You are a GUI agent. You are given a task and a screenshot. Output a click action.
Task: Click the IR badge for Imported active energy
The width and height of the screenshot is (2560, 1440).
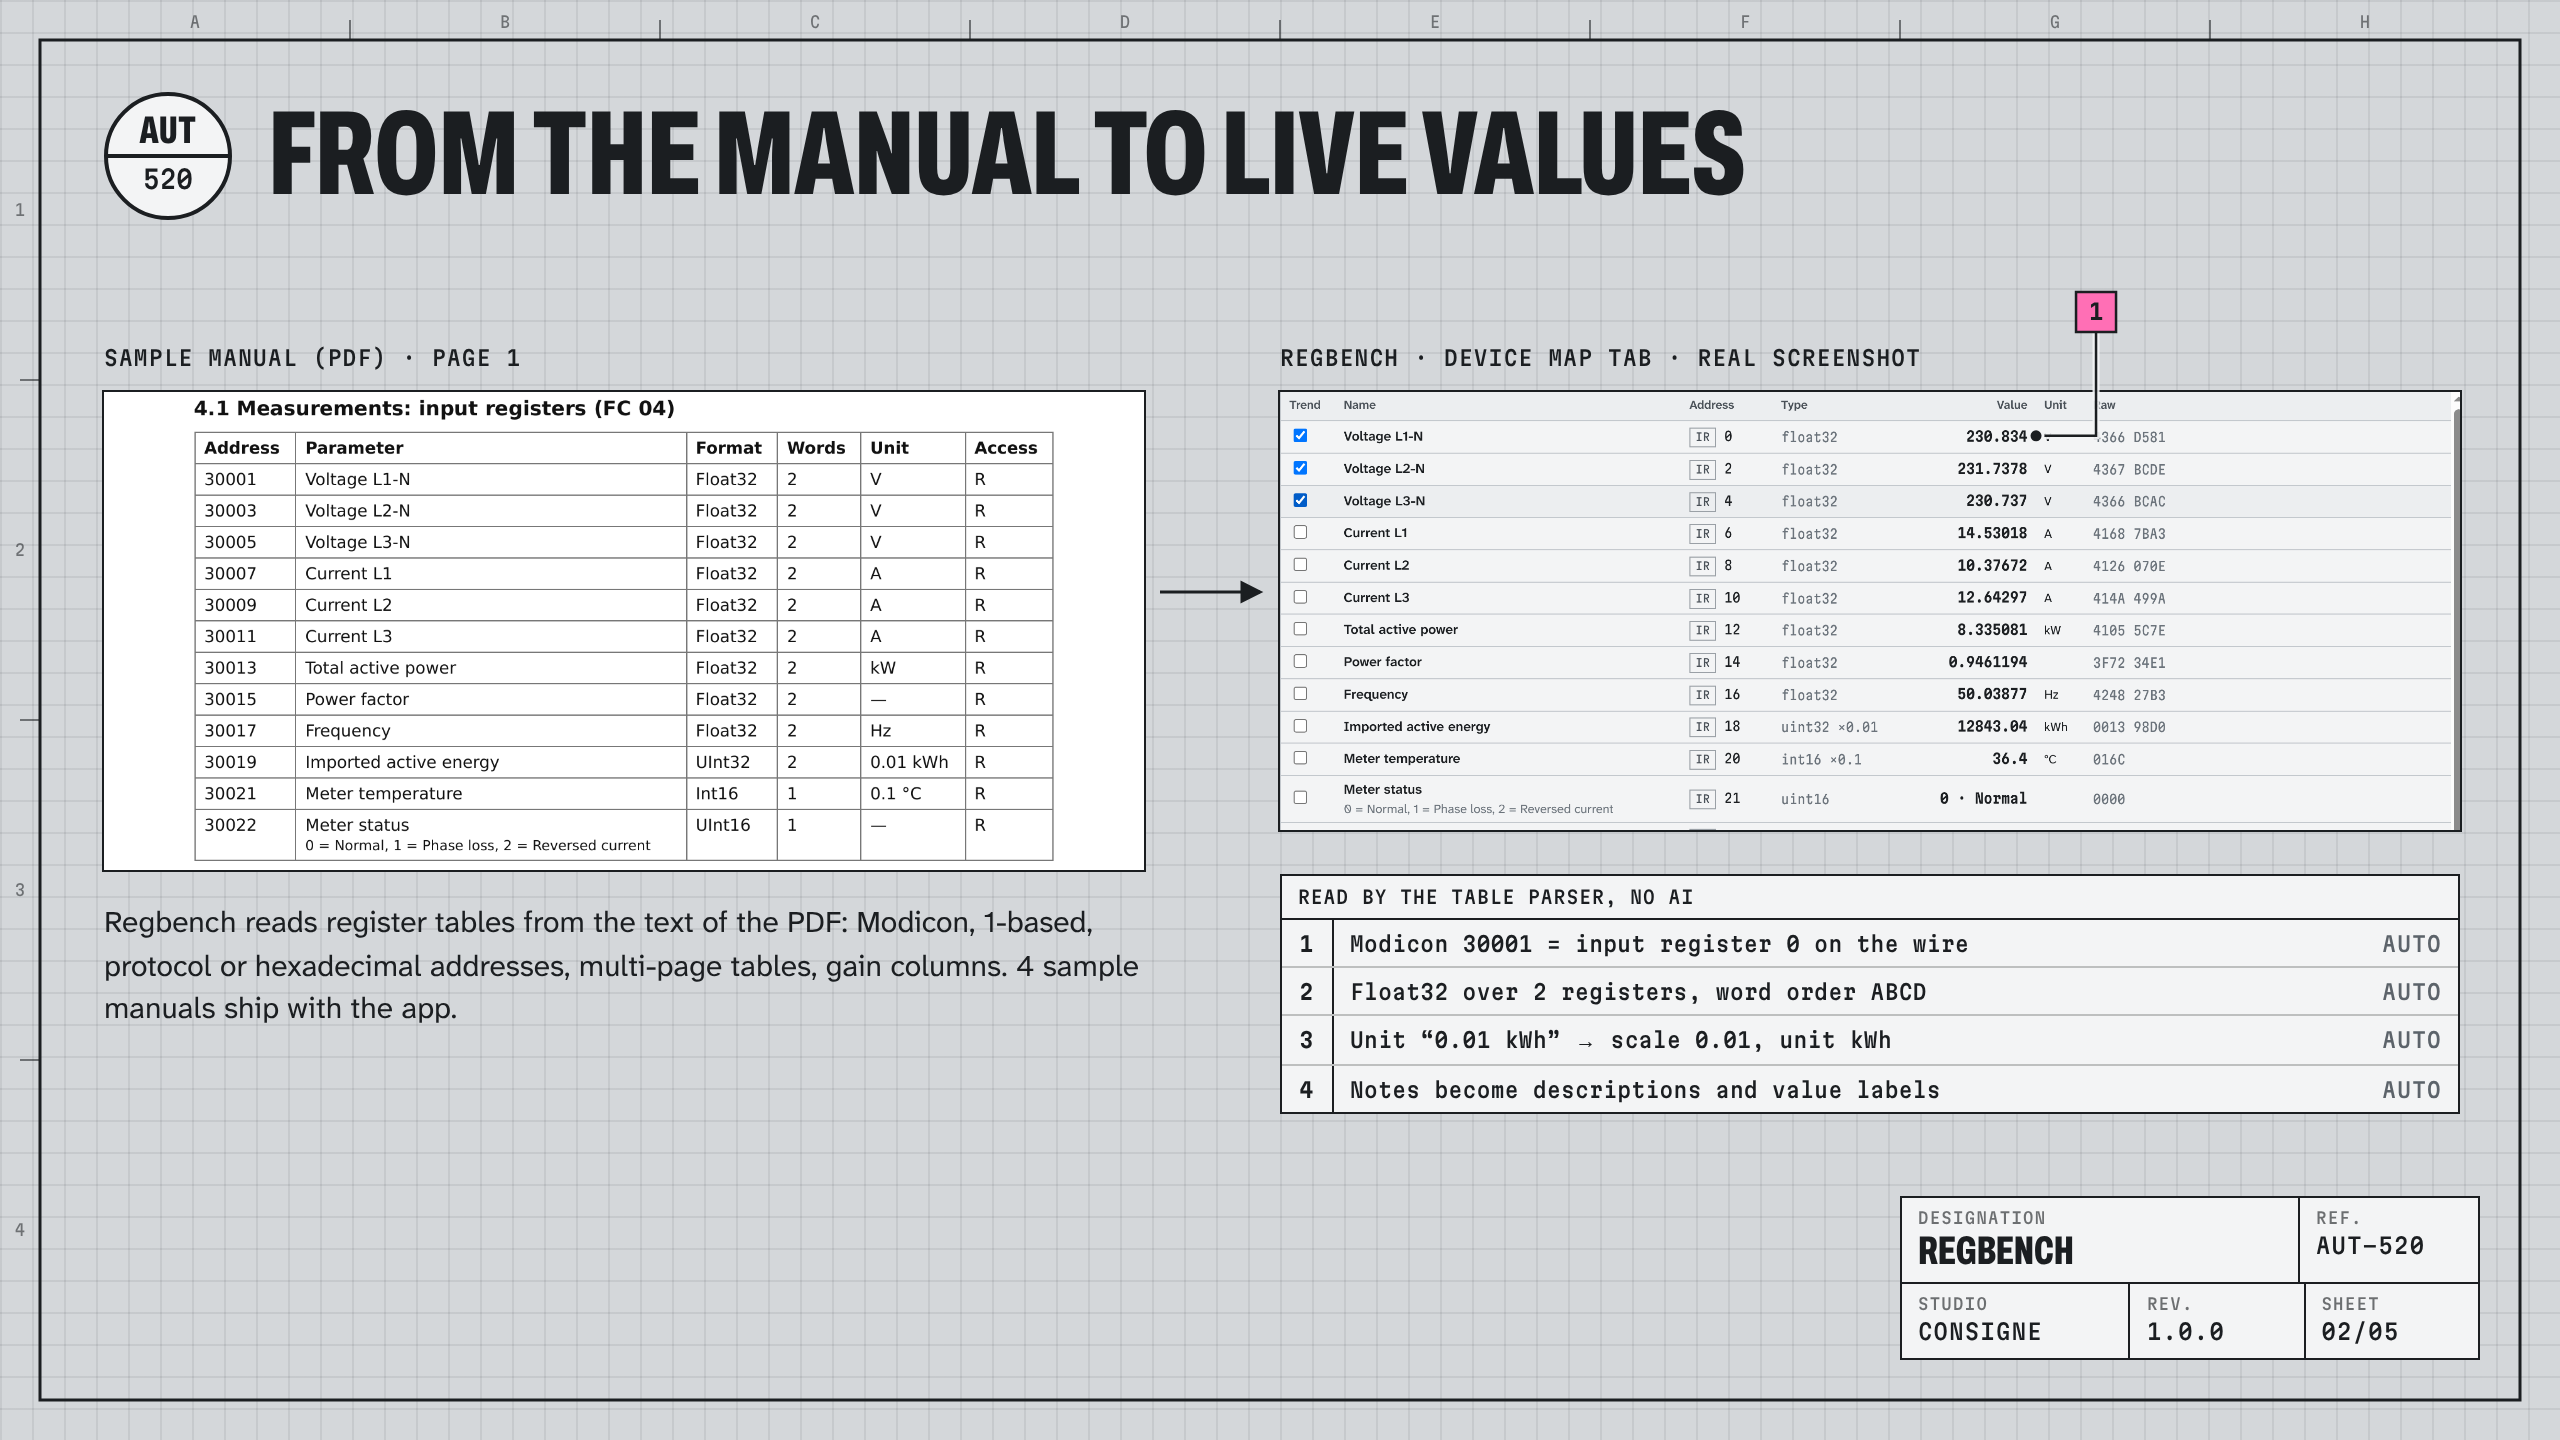point(1702,727)
